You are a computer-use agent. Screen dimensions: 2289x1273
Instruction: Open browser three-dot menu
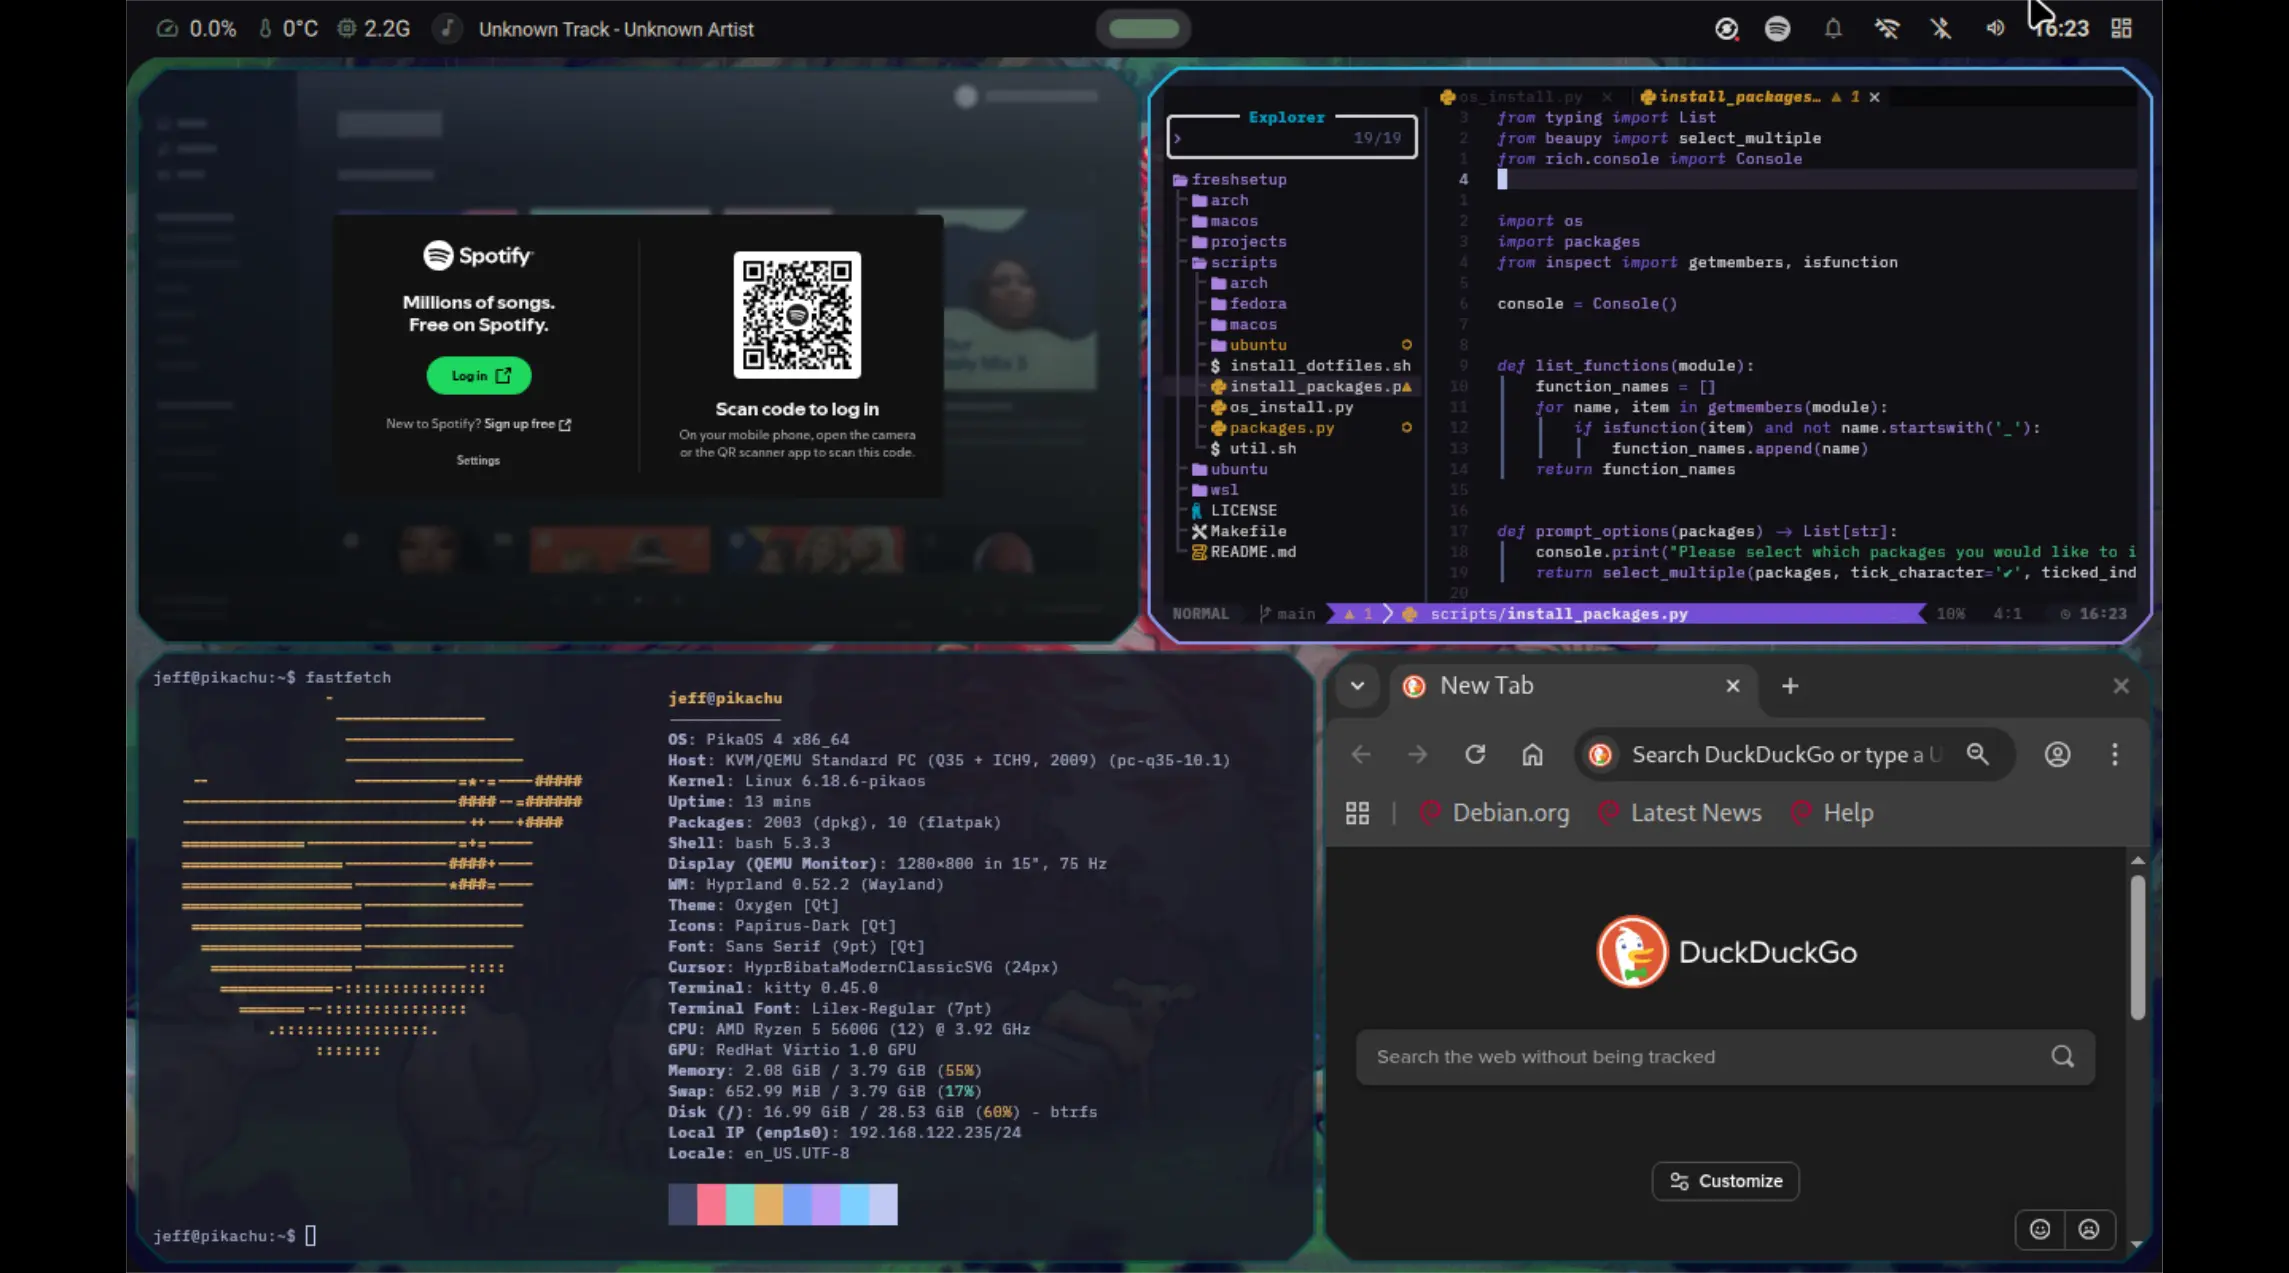2114,754
